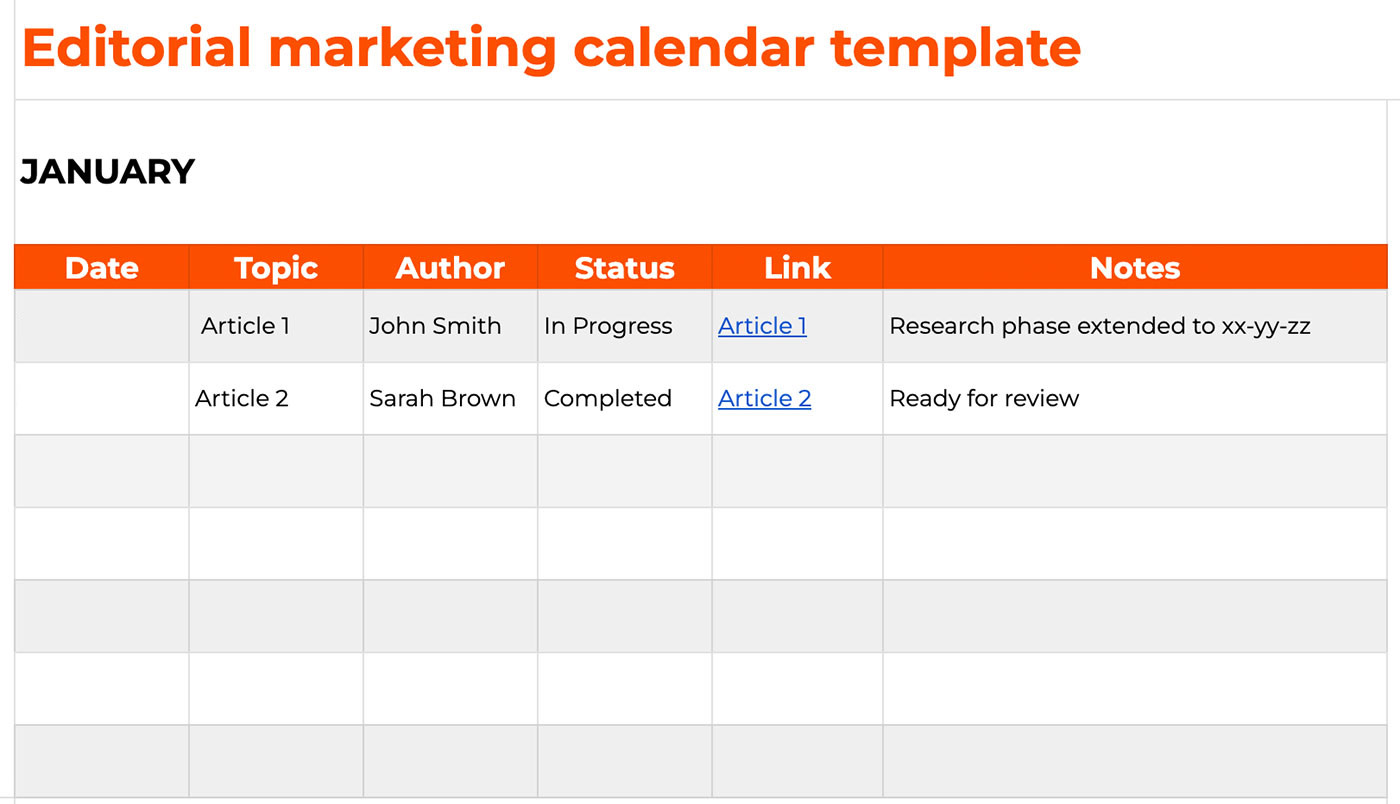Image resolution: width=1400 pixels, height=804 pixels.
Task: Click the Author column header
Action: tap(450, 268)
